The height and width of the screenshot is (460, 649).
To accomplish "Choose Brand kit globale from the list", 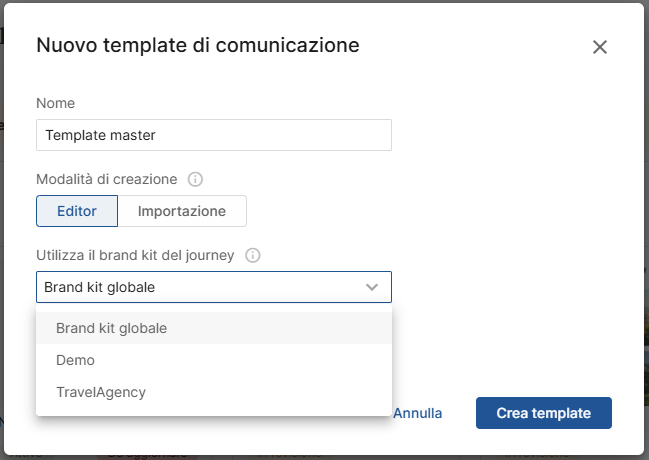I will tap(111, 328).
